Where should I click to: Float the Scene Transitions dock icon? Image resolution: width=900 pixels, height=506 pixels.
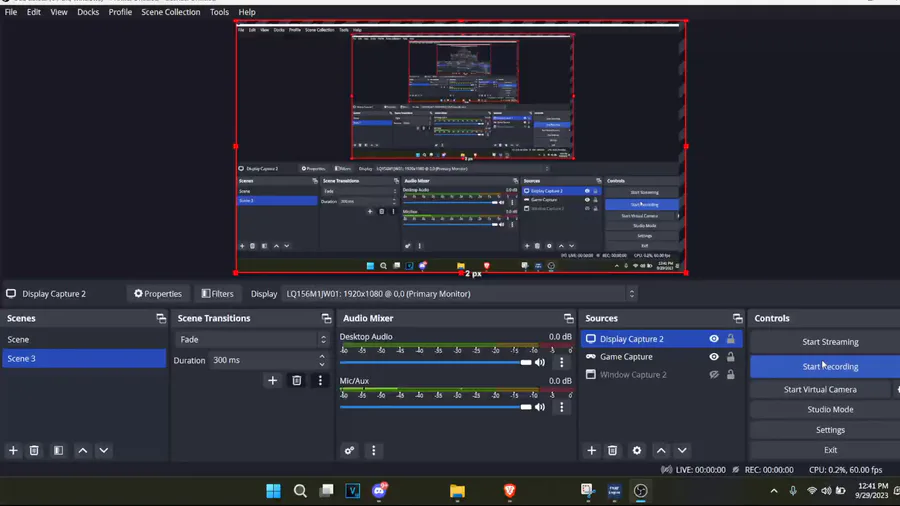[326, 318]
